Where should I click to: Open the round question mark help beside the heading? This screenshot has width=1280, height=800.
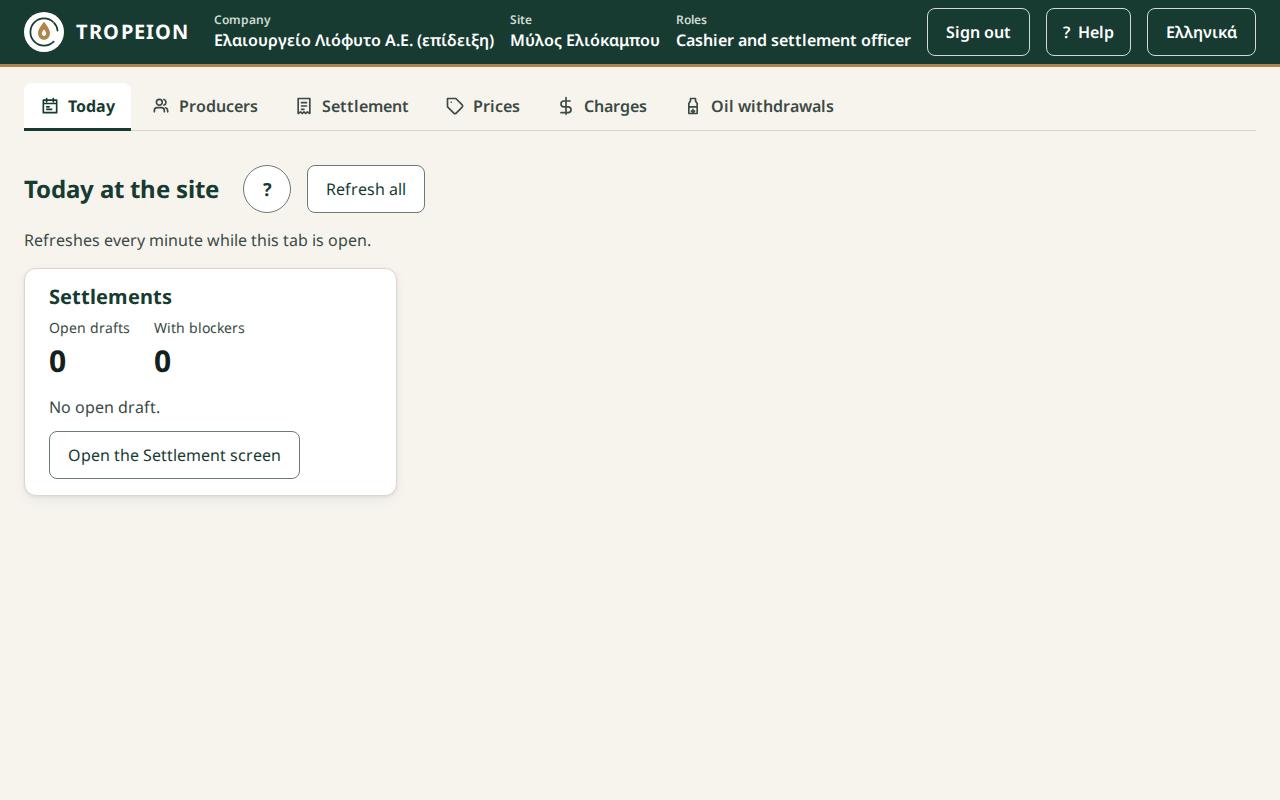[x=267, y=189]
